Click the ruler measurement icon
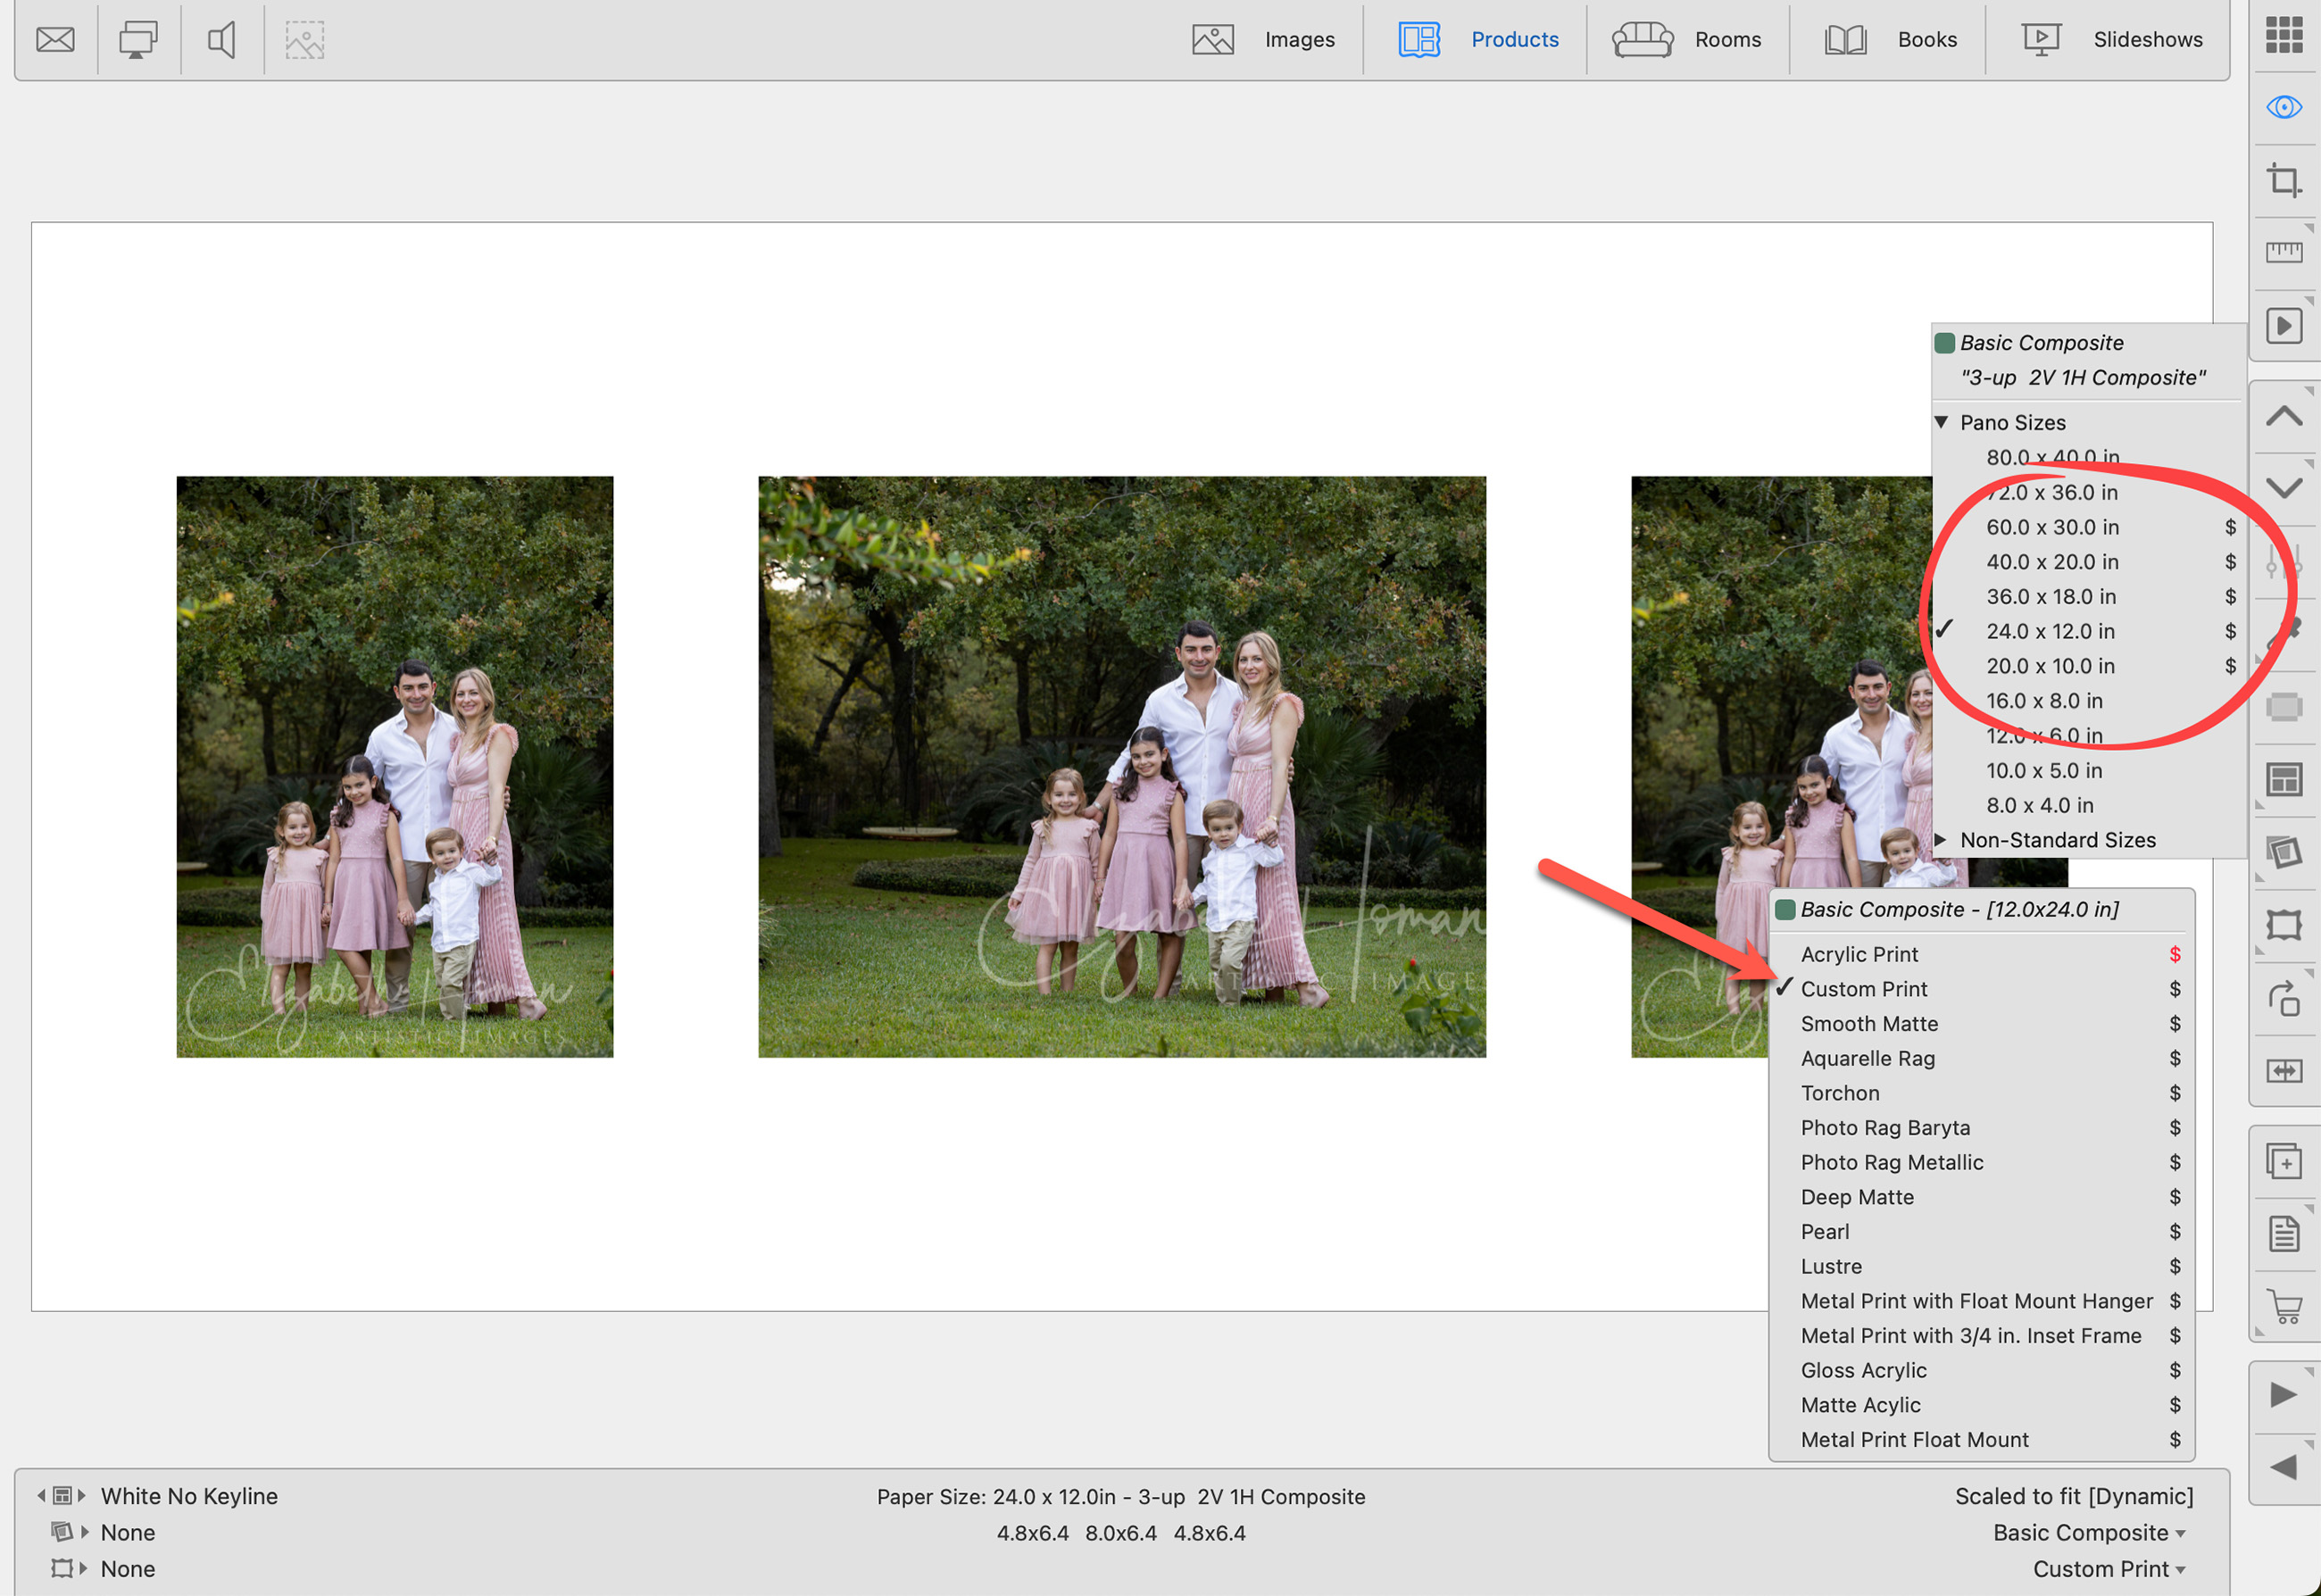The image size is (2321, 1596). pos(2283,252)
